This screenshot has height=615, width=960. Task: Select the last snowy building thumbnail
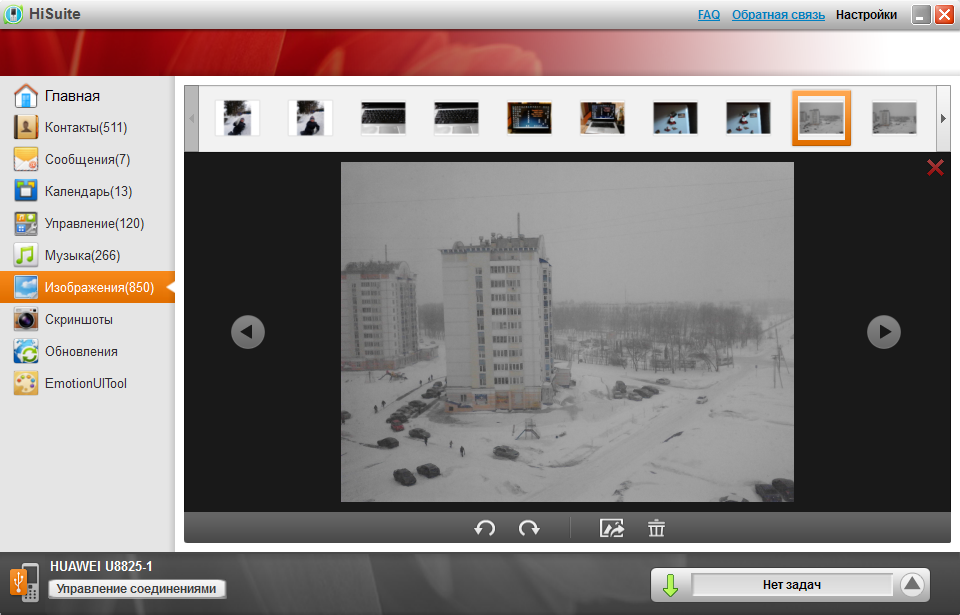point(894,118)
